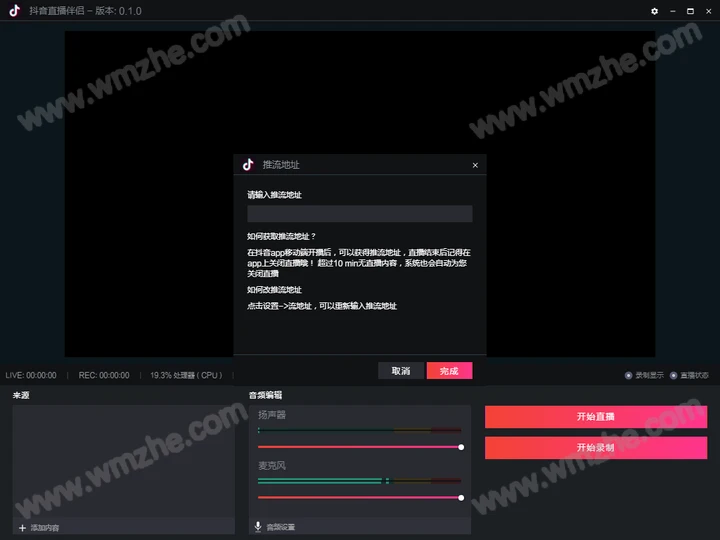Minimize the Douyin live companion window

672,11
